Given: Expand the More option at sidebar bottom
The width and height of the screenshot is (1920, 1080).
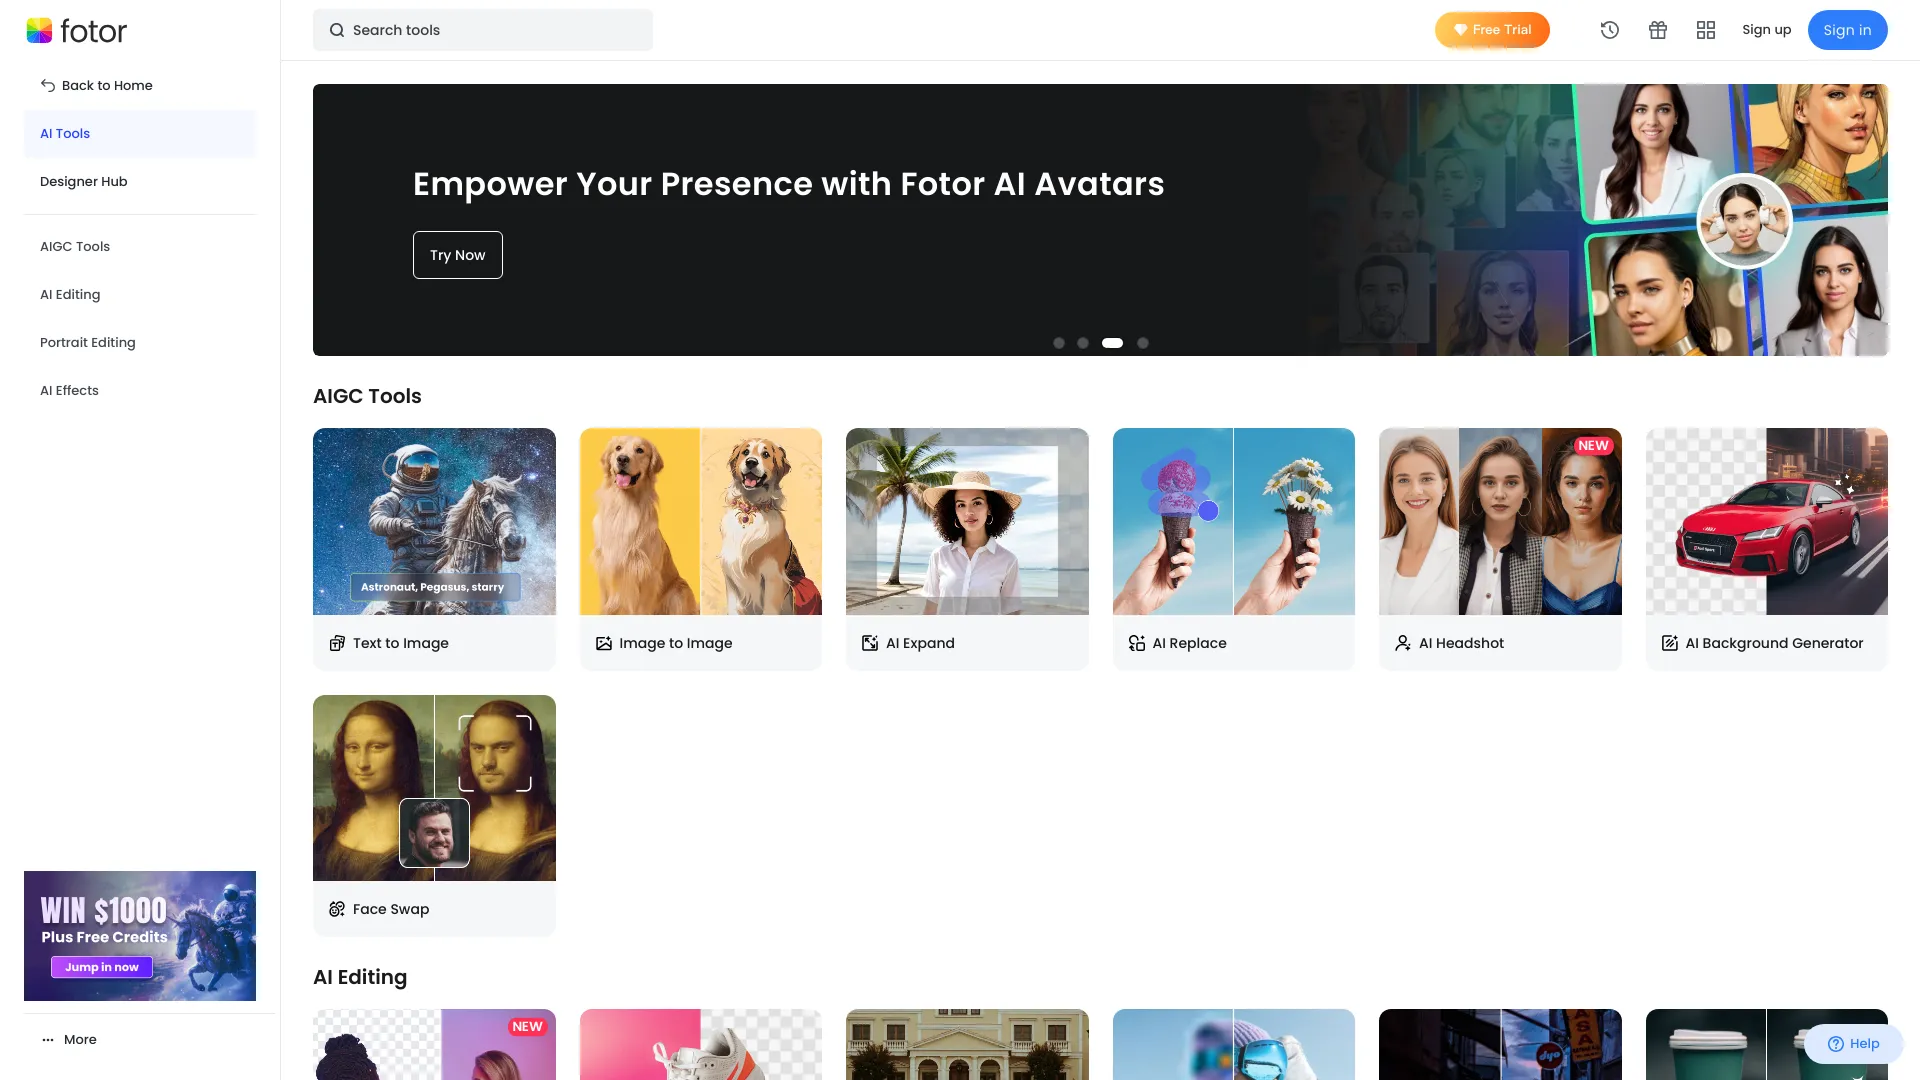Looking at the screenshot, I should tap(69, 1039).
